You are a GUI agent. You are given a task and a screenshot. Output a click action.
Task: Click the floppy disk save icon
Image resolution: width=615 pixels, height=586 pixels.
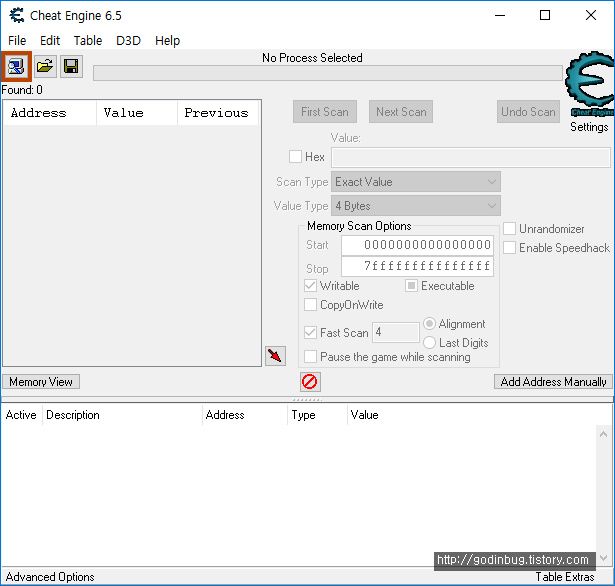[71, 66]
